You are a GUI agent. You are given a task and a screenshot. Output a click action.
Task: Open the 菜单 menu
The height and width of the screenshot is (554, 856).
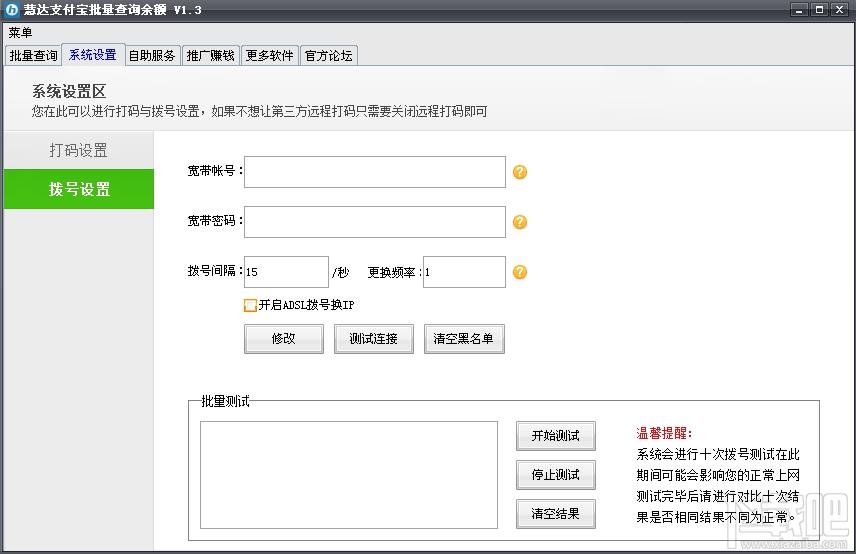20,33
